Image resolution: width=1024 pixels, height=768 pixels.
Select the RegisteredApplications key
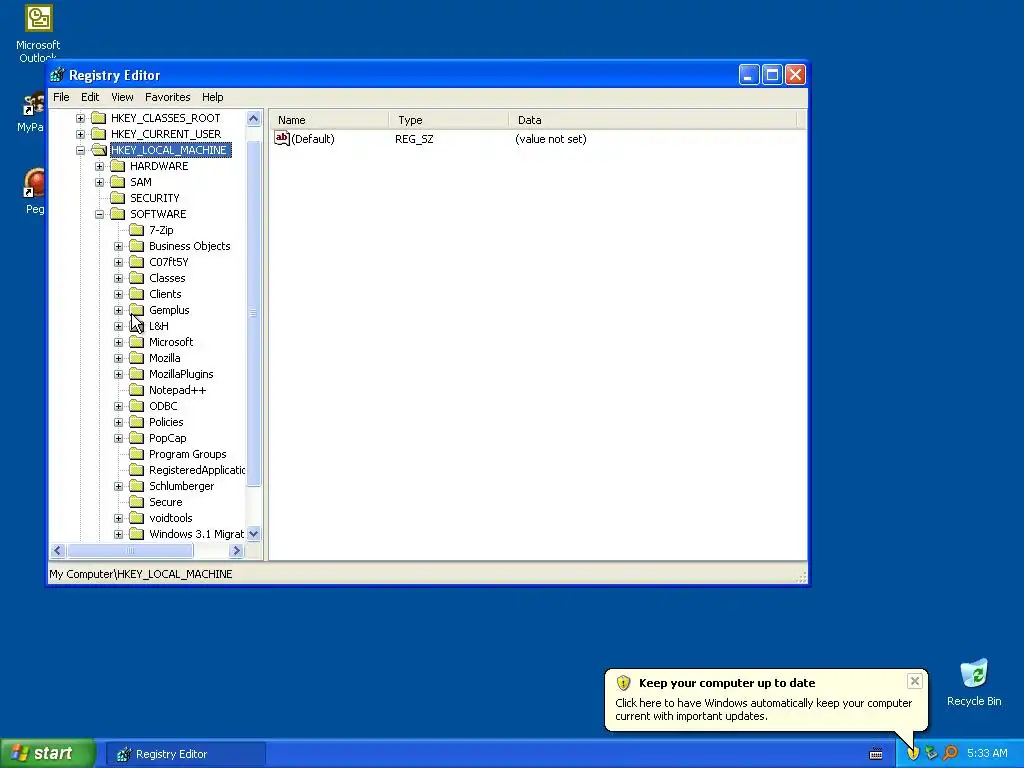click(x=197, y=470)
